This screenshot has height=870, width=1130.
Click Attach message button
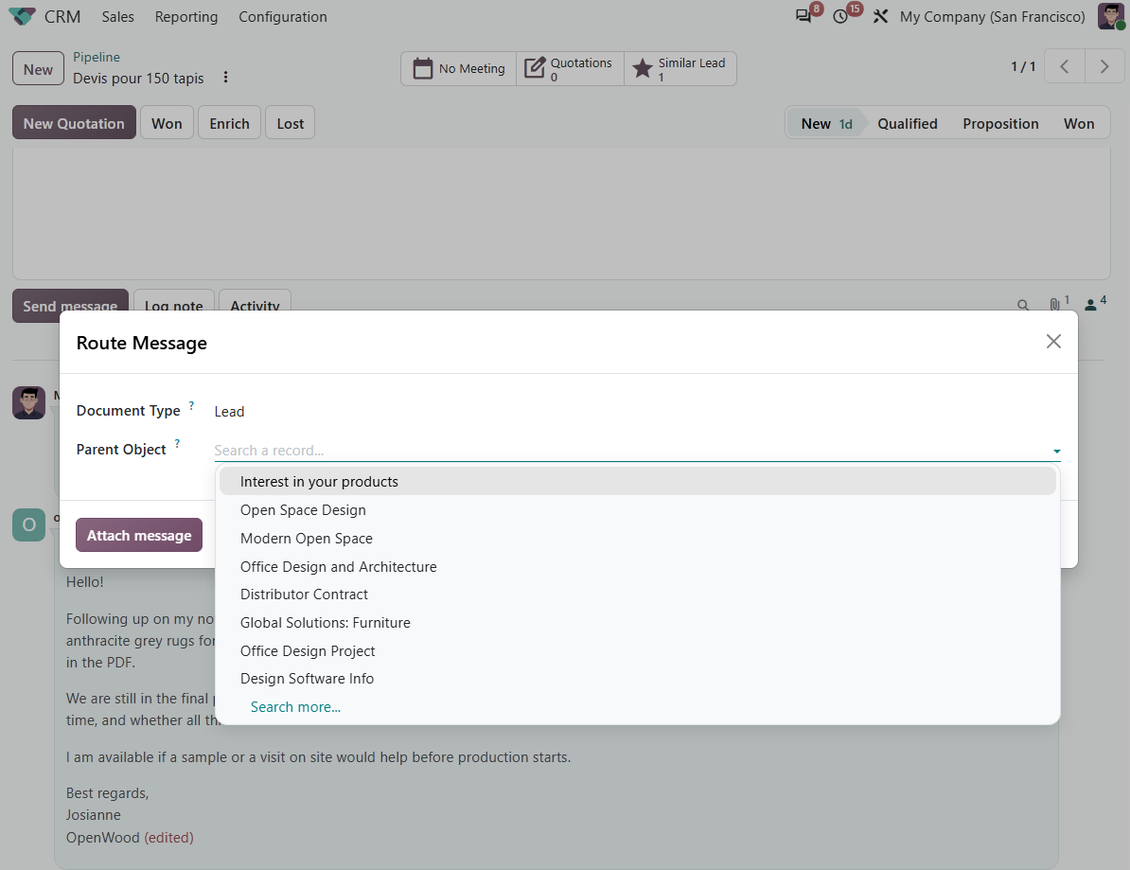tap(139, 535)
